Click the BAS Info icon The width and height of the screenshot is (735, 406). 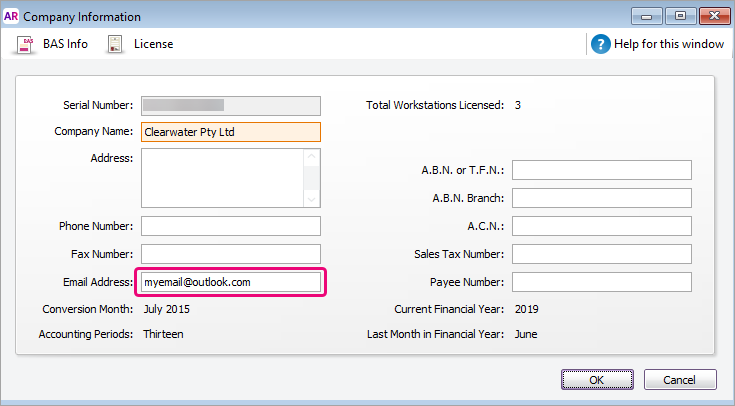coord(27,44)
